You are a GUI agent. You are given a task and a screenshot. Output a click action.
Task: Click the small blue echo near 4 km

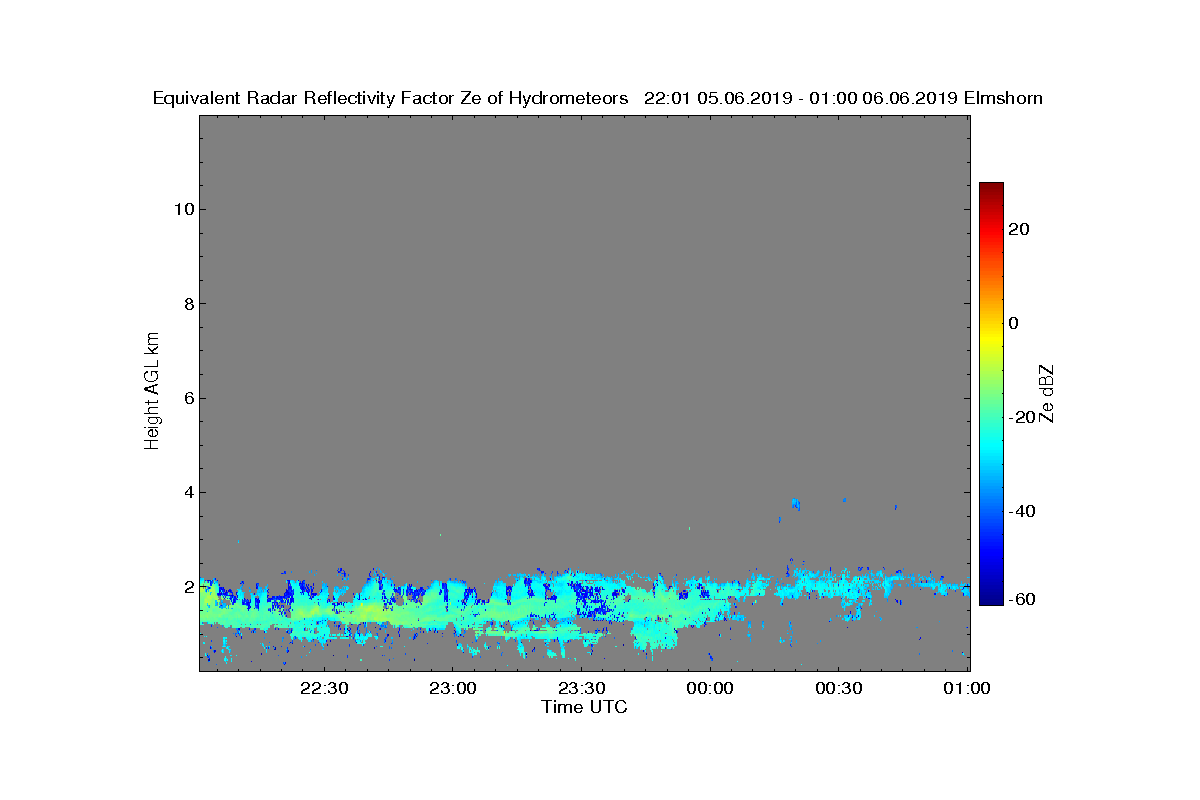(x=796, y=504)
